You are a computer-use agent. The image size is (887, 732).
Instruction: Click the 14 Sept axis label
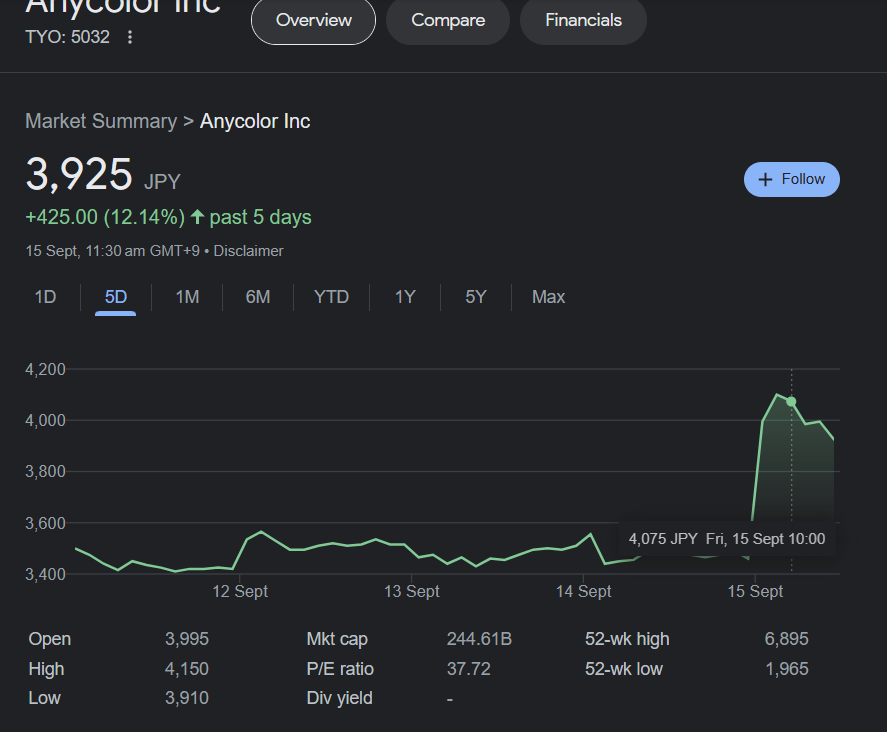pos(583,591)
